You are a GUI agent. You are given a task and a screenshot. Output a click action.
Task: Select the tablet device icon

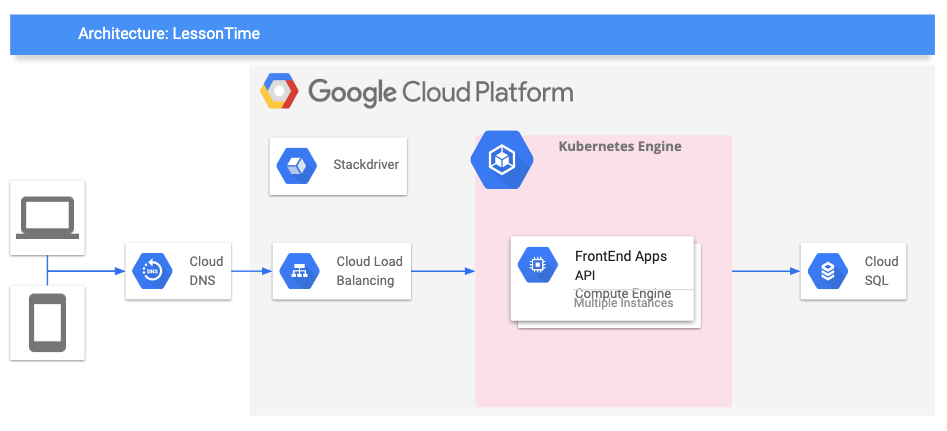tap(47, 323)
